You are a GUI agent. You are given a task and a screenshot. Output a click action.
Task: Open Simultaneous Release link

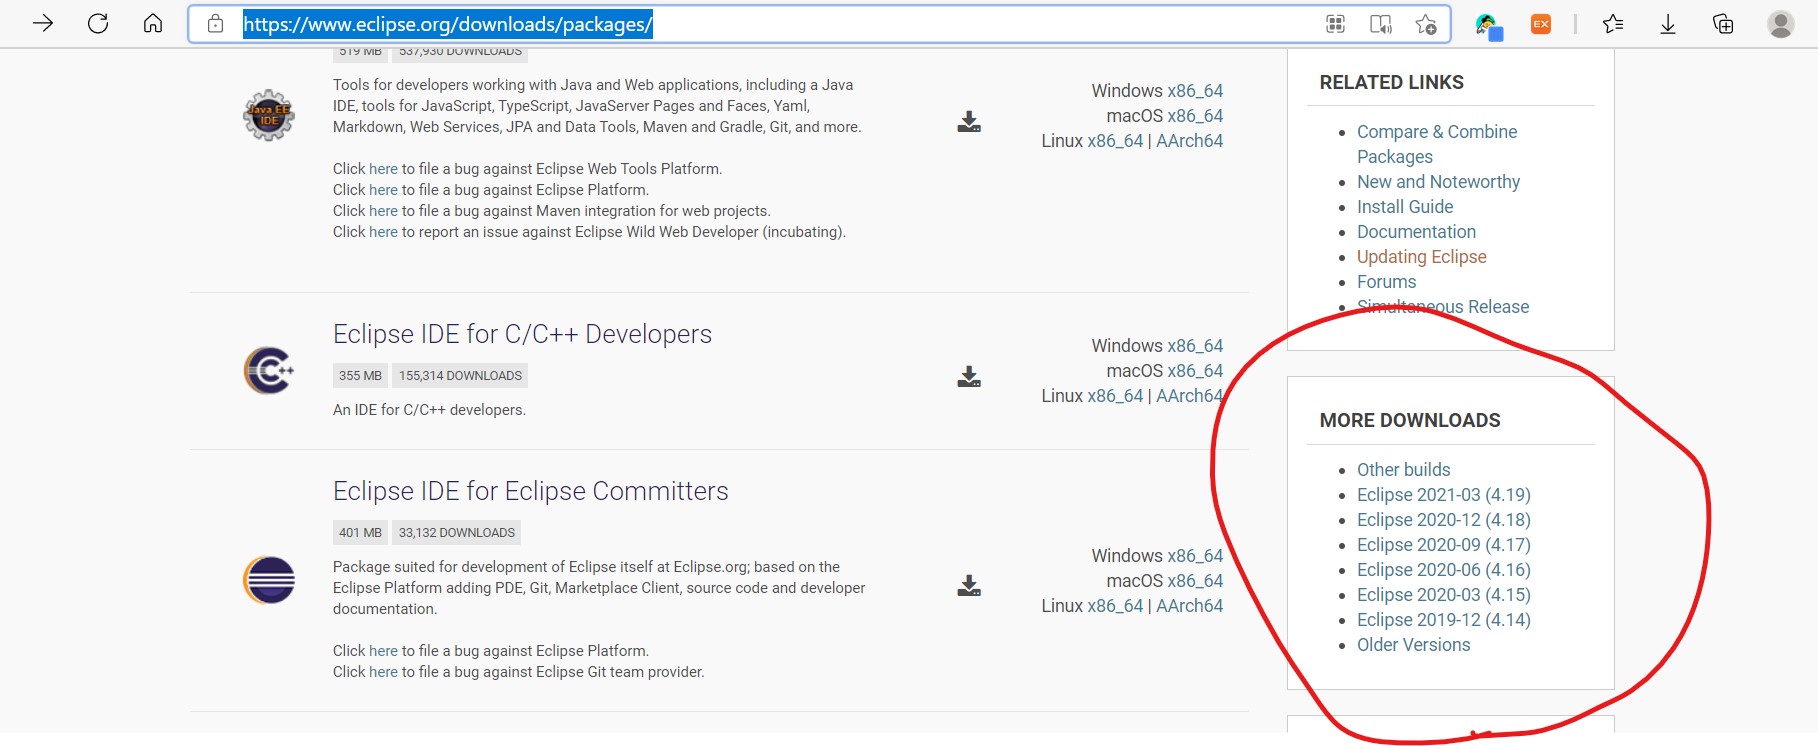click(1443, 307)
